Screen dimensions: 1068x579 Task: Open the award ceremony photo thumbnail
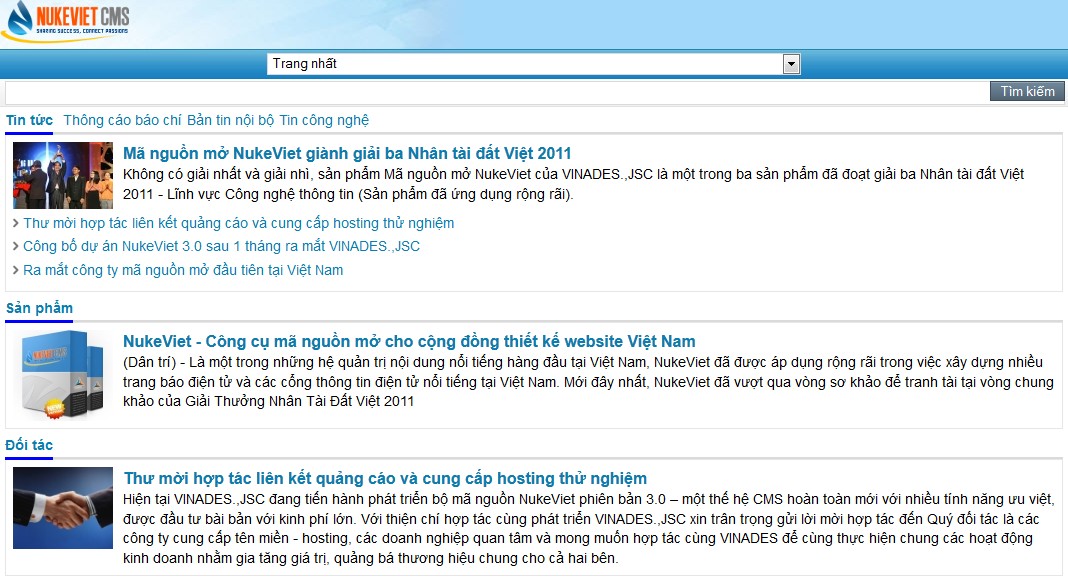click(x=63, y=175)
